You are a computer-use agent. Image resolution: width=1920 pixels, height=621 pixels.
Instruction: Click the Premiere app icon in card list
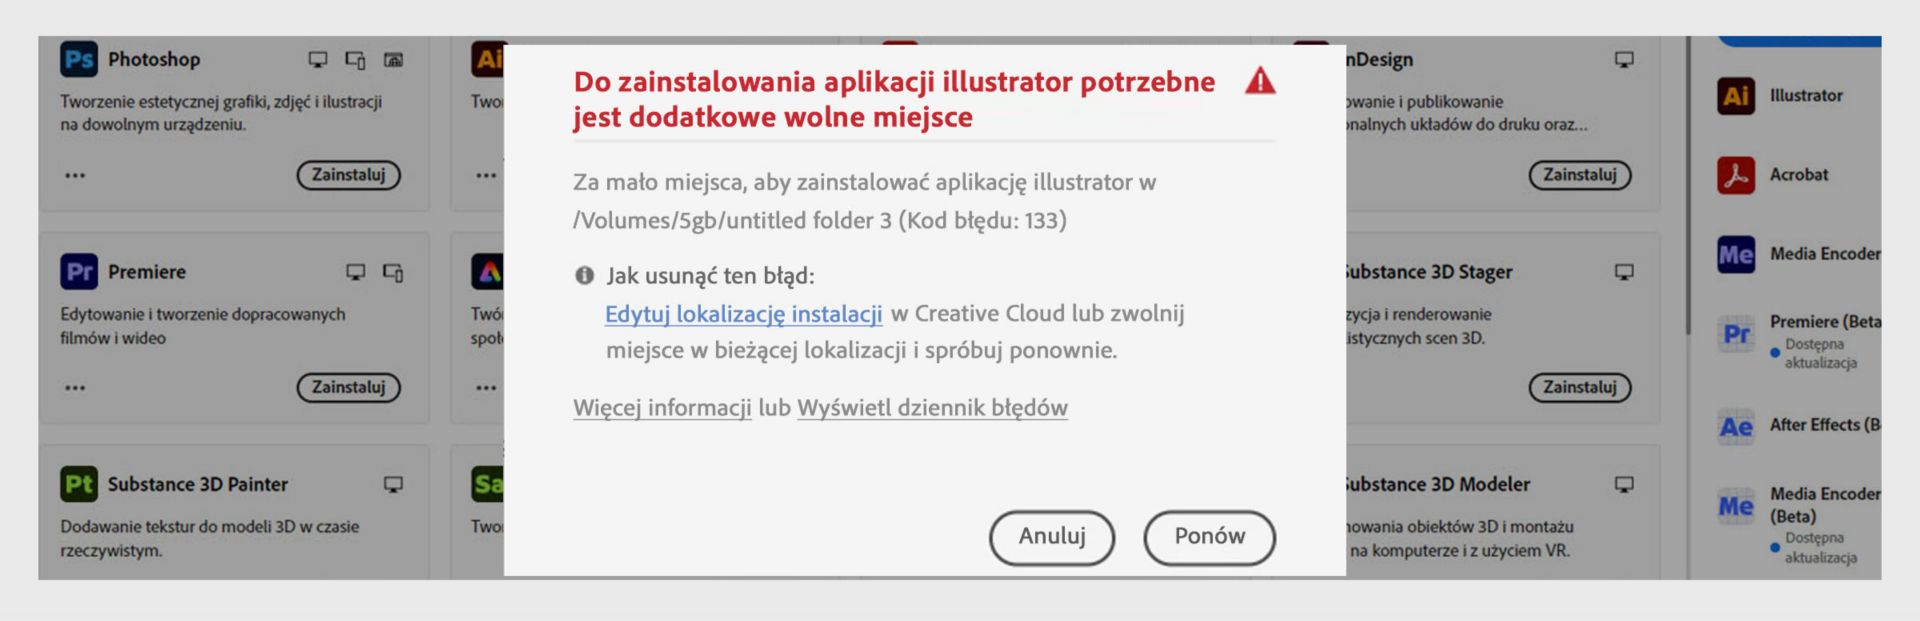79,271
